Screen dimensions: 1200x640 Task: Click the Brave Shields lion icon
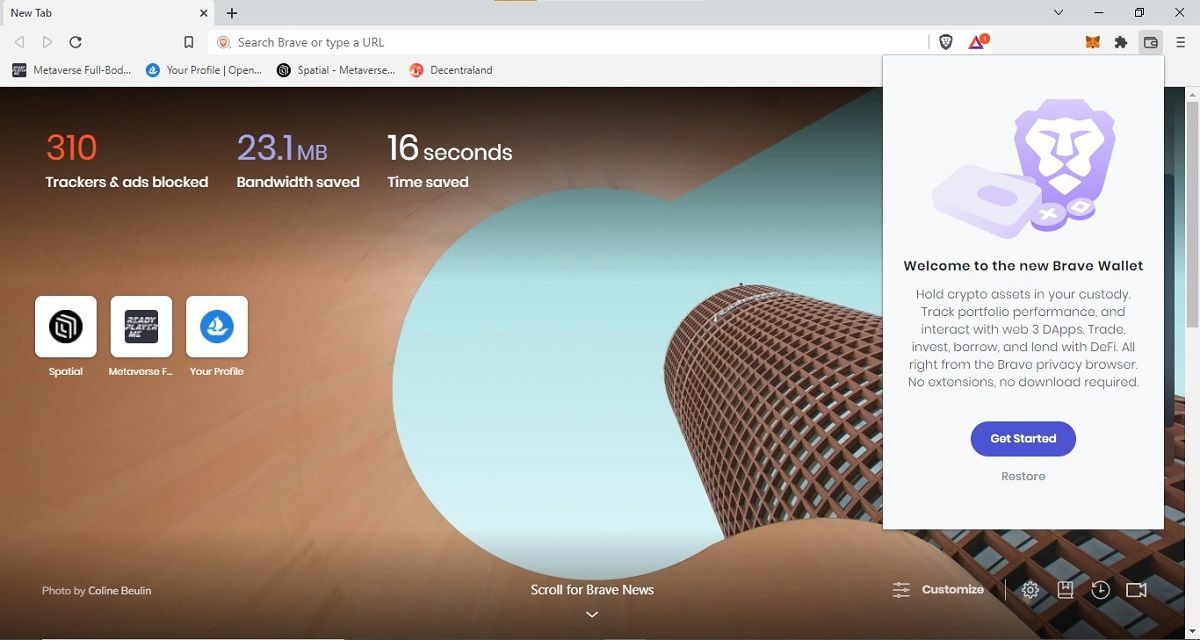(945, 42)
